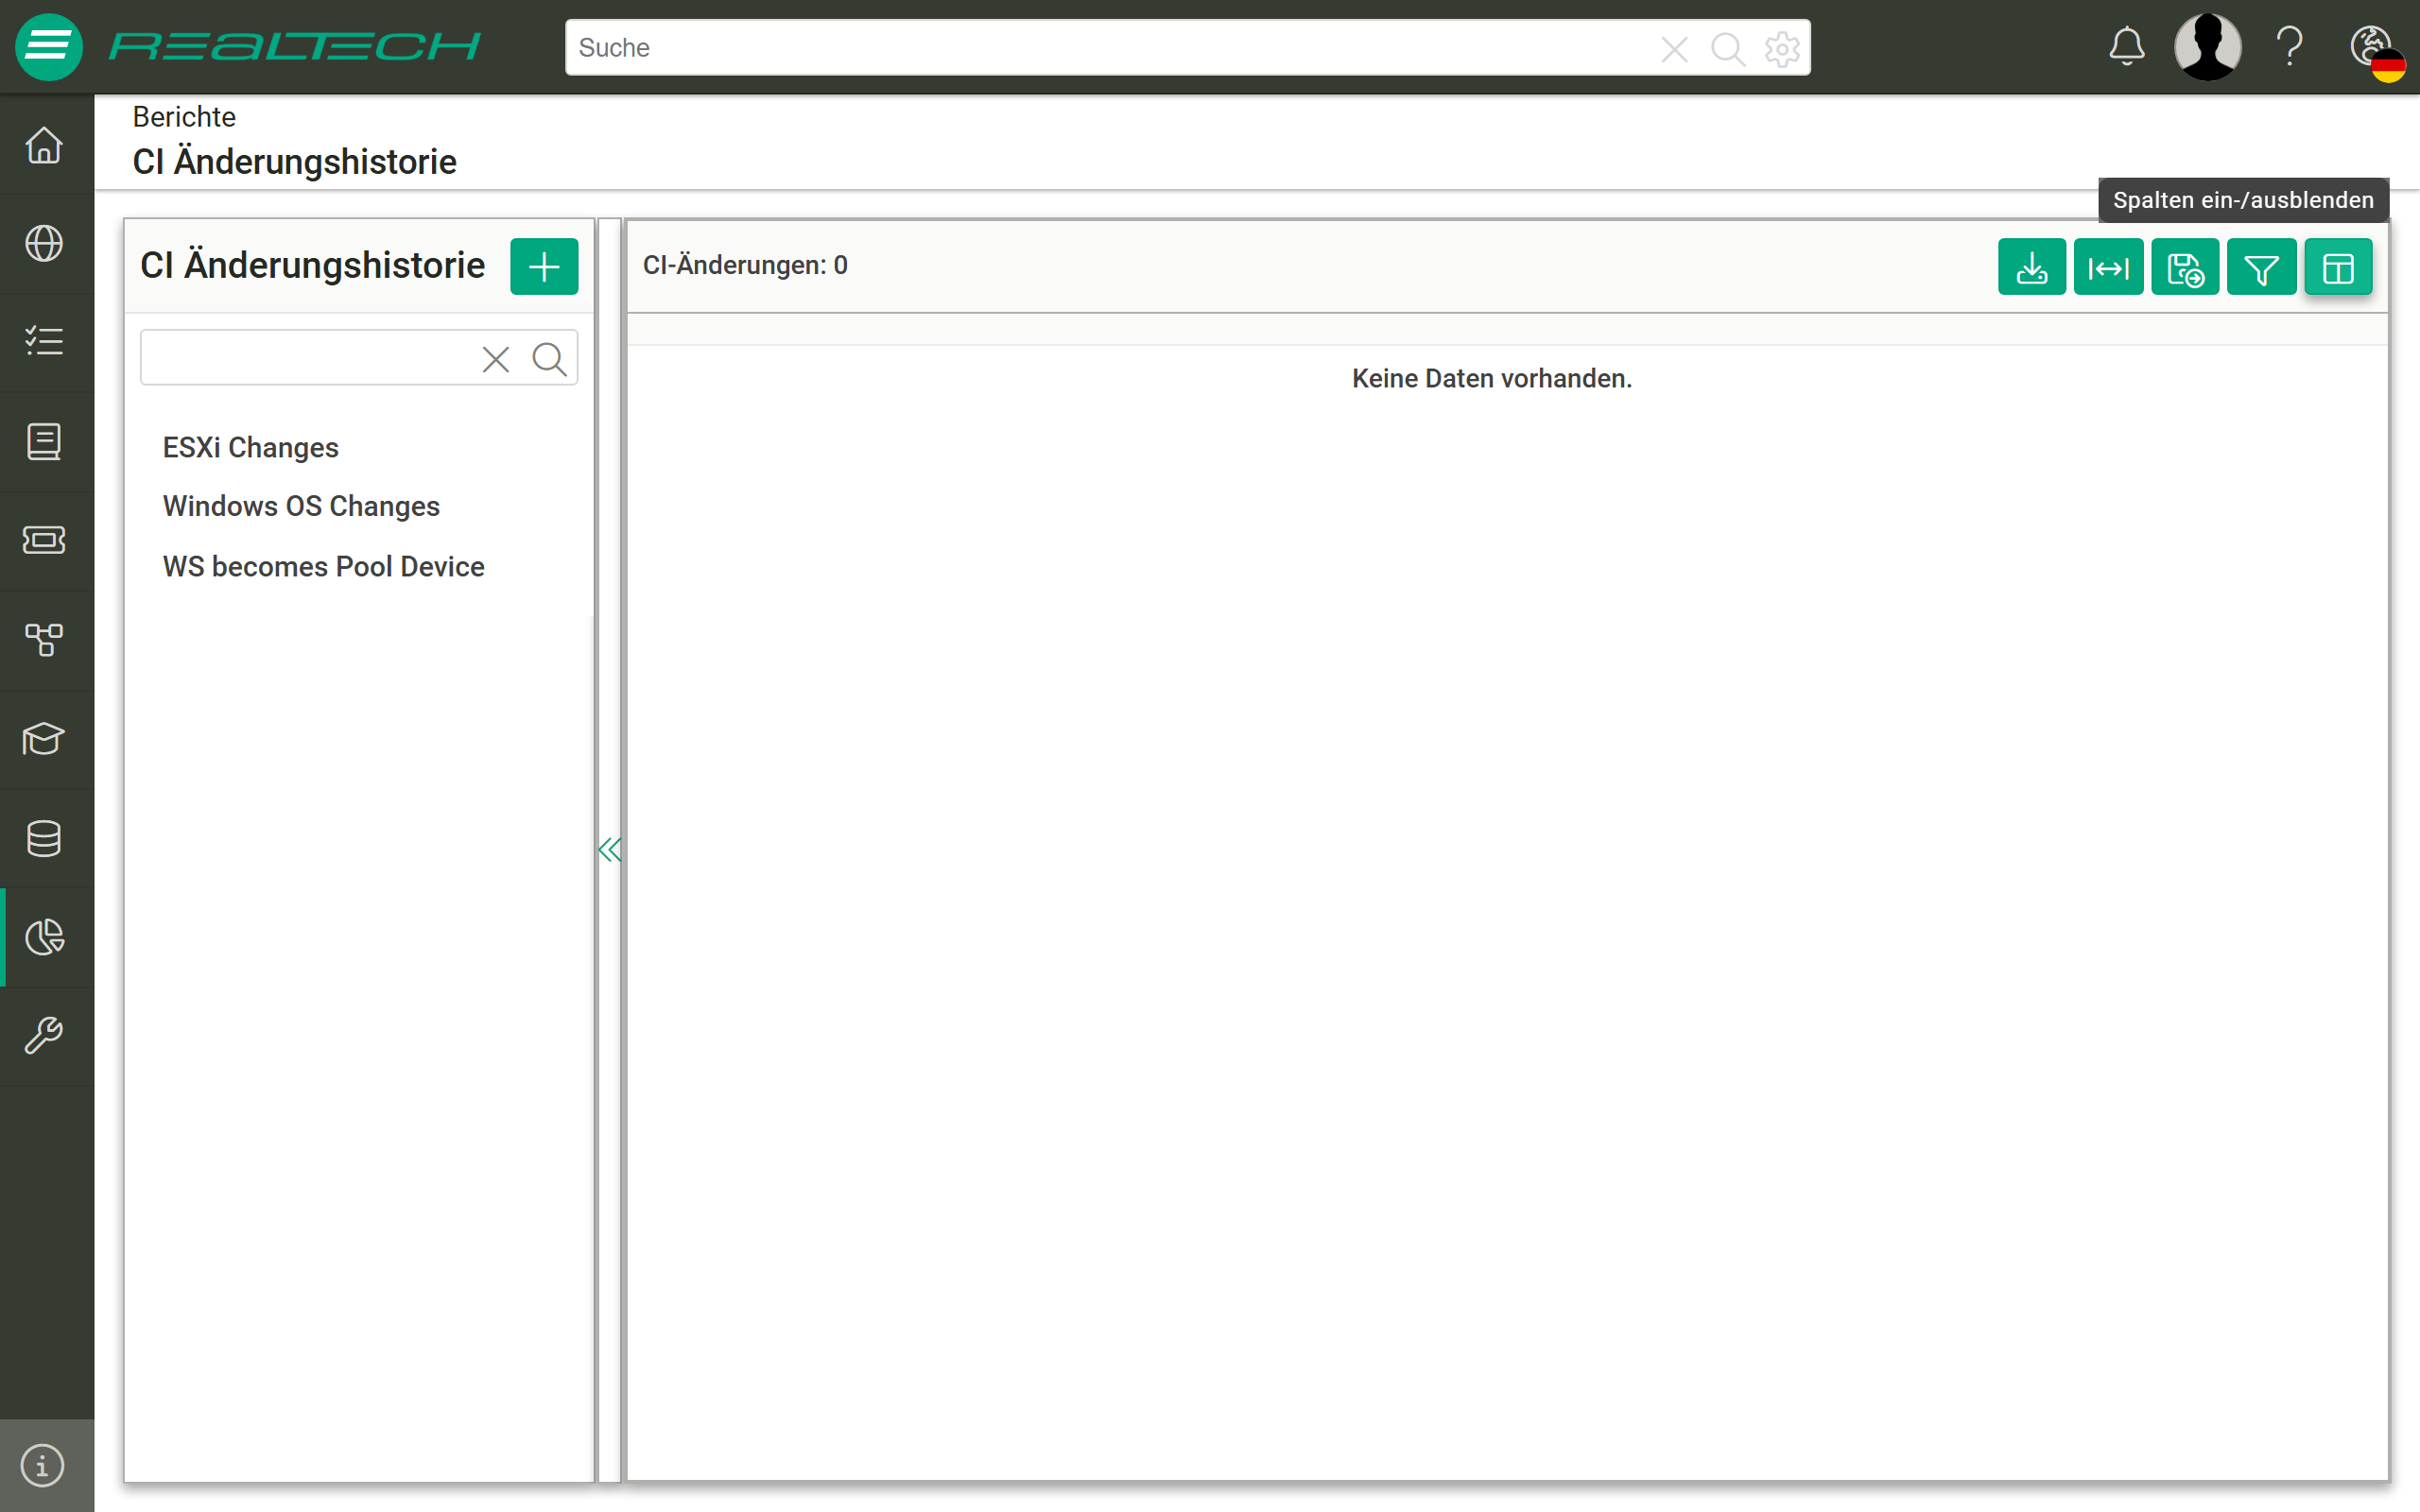Go to the Home sidebar icon
The width and height of the screenshot is (2420, 1512).
coord(44,145)
